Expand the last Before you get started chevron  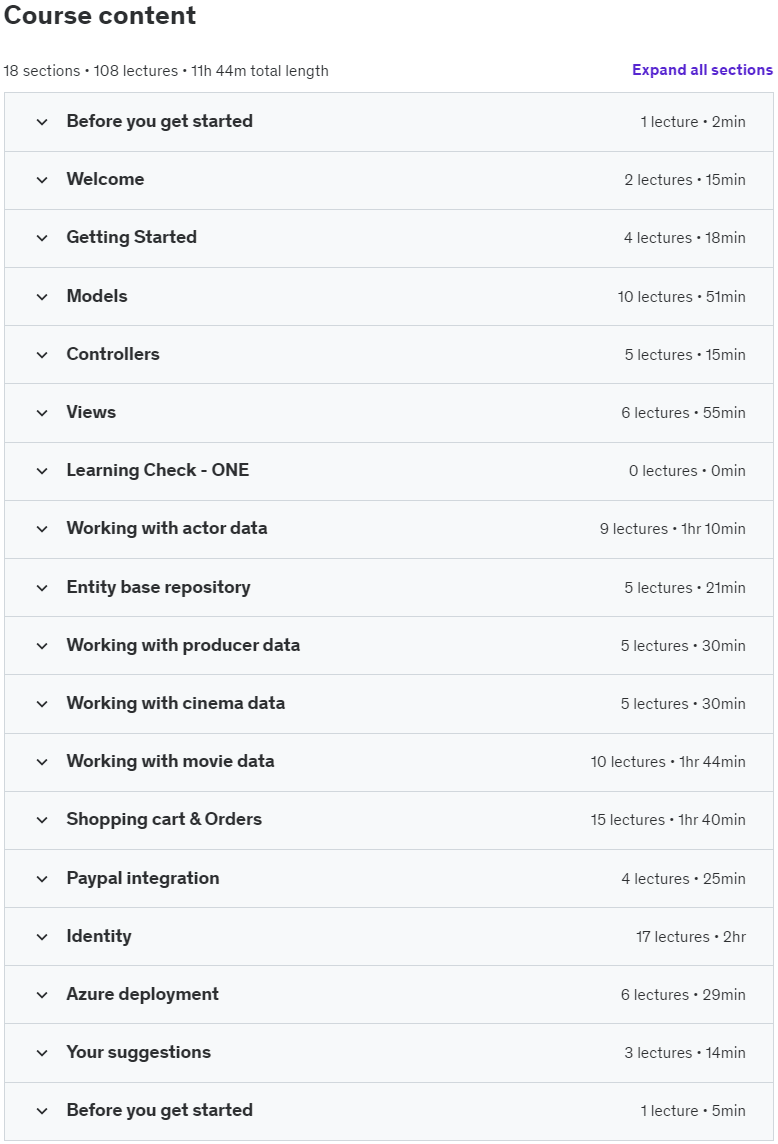pos(42,1111)
